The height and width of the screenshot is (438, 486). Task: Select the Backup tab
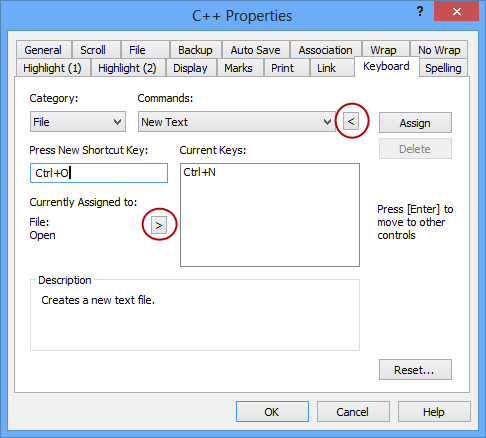[195, 50]
